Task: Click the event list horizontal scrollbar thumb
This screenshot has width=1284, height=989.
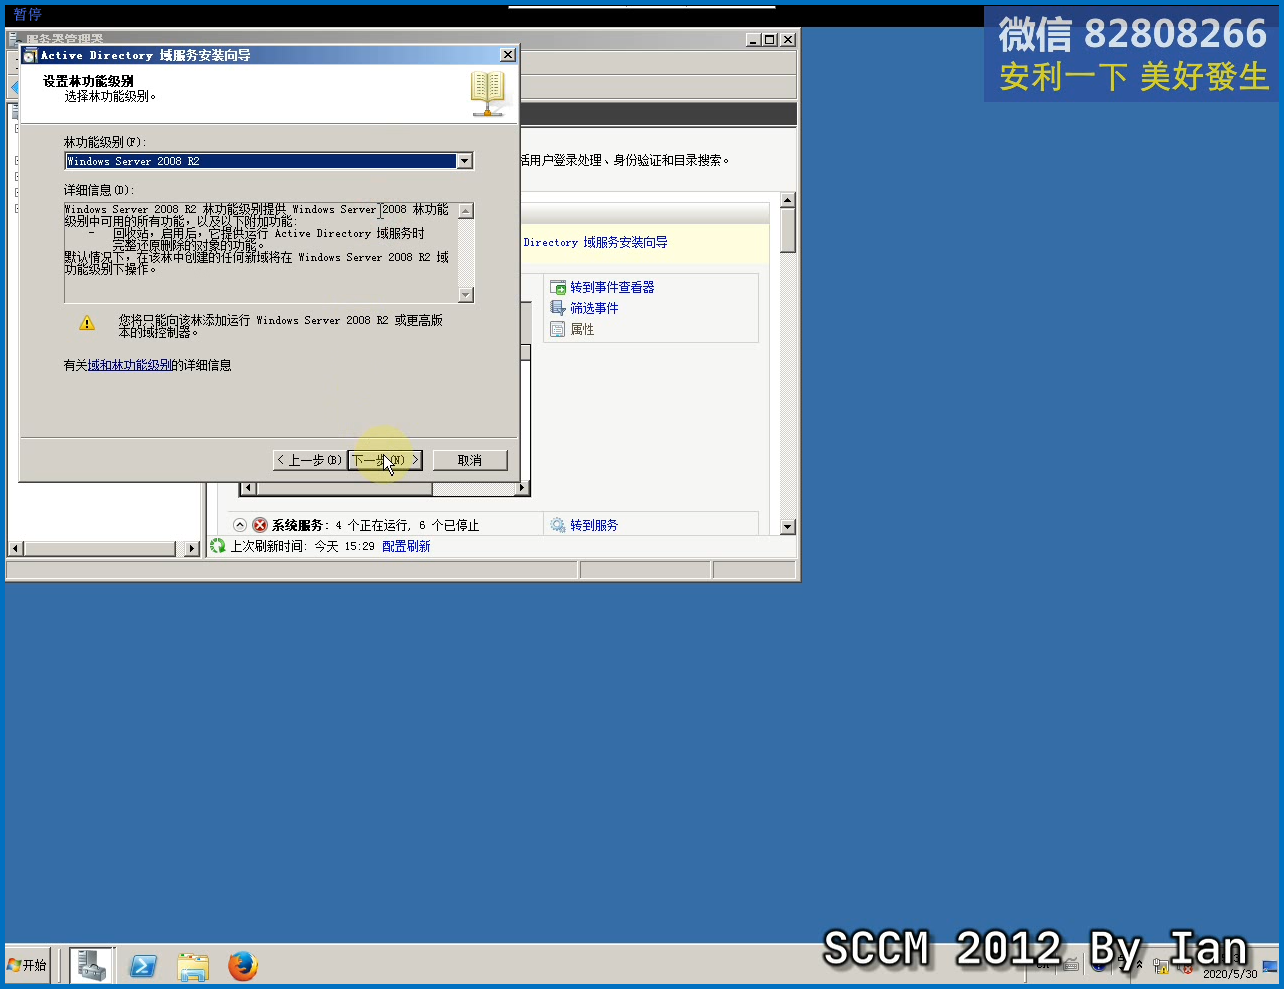Action: tap(344, 489)
